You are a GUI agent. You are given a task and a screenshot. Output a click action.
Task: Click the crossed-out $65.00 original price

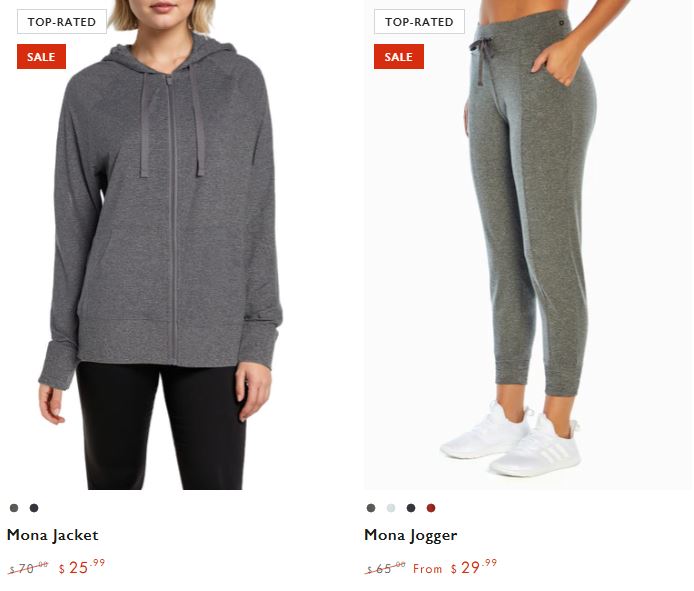(x=386, y=568)
